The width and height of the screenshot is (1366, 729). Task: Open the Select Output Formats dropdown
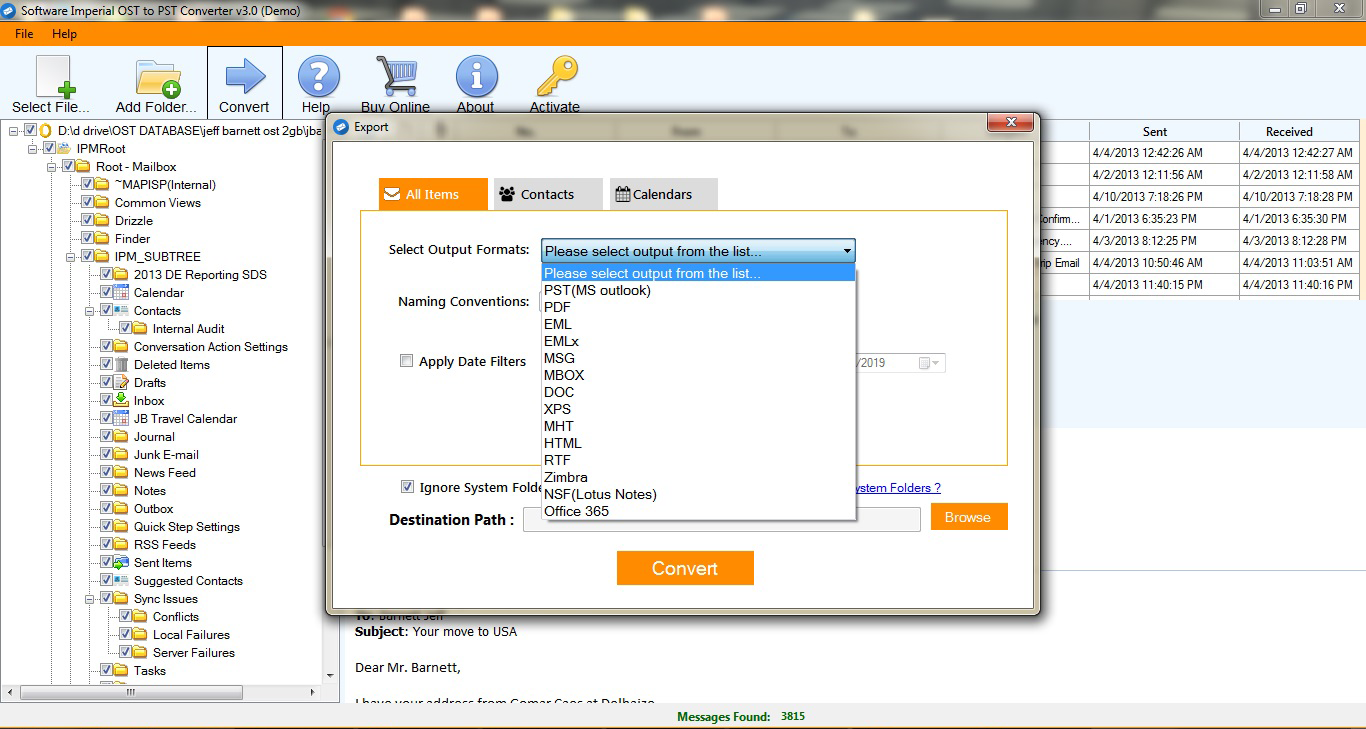698,251
